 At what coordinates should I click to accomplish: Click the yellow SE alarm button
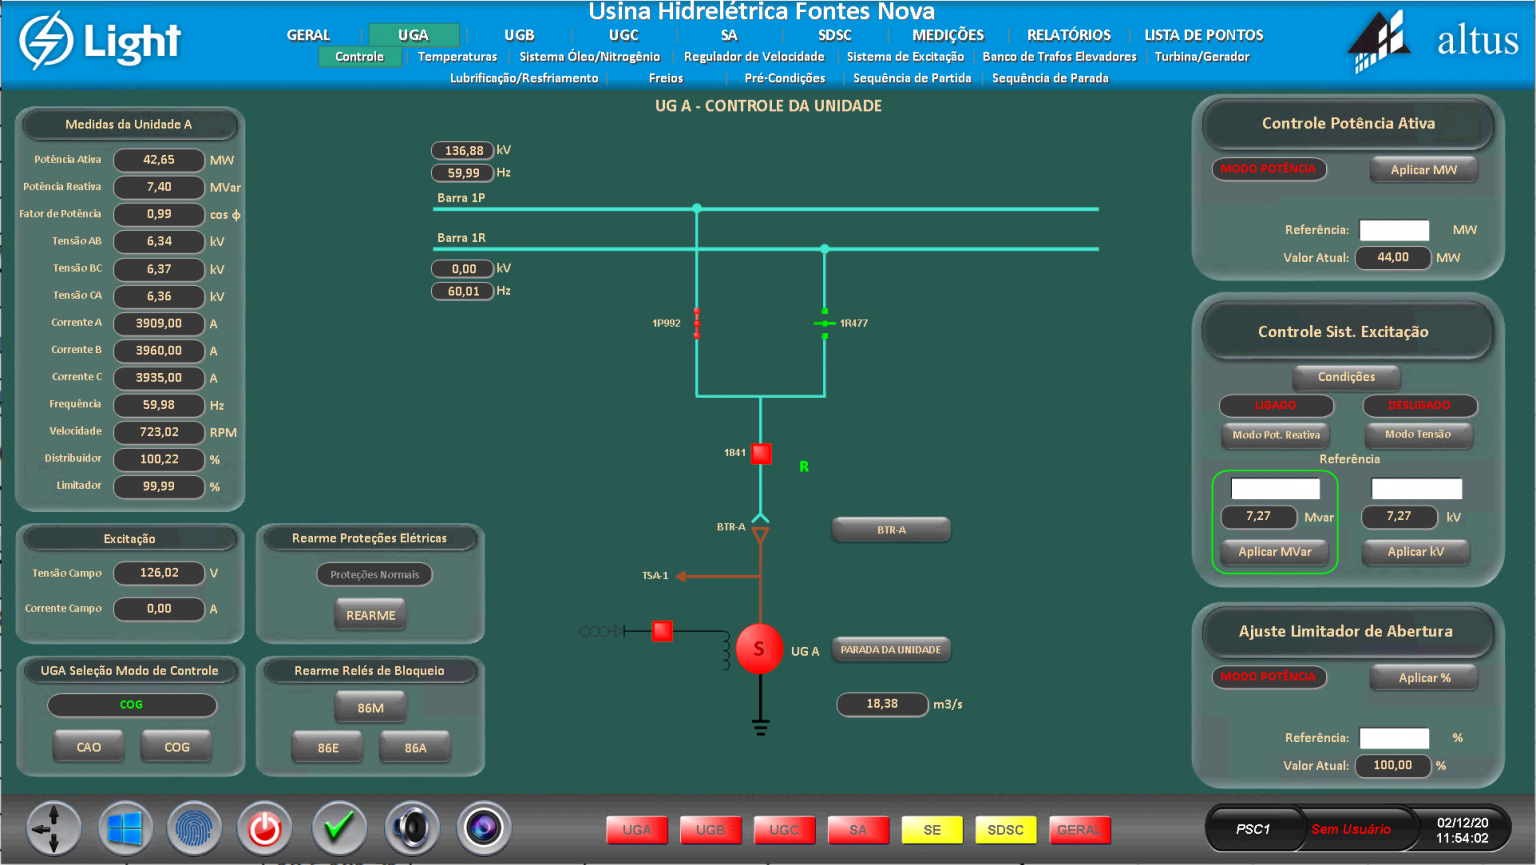(x=931, y=830)
